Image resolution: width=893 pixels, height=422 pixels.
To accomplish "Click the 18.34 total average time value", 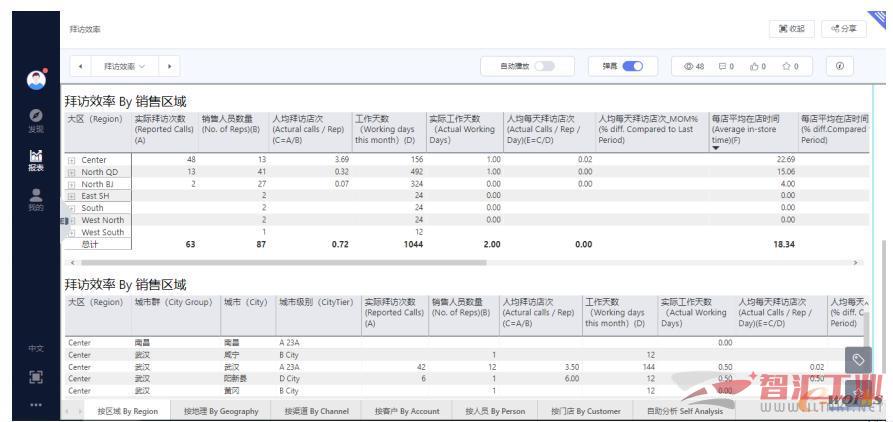I will coord(784,244).
